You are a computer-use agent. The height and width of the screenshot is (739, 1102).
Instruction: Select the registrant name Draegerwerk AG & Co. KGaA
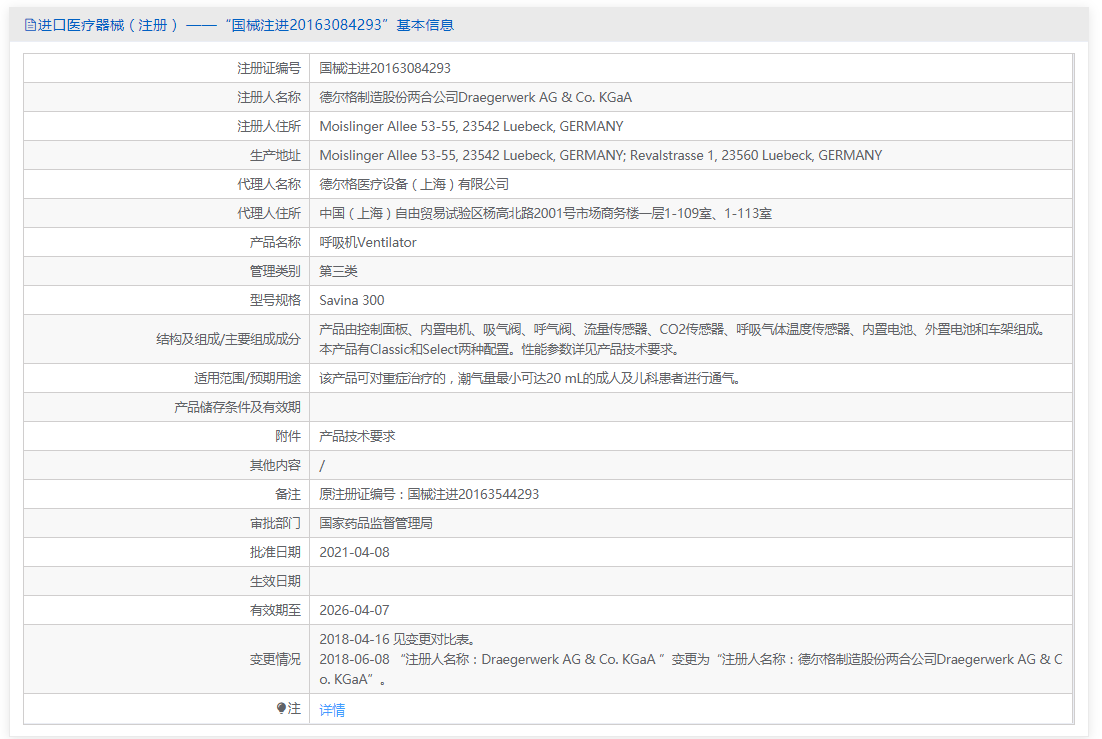[x=475, y=97]
